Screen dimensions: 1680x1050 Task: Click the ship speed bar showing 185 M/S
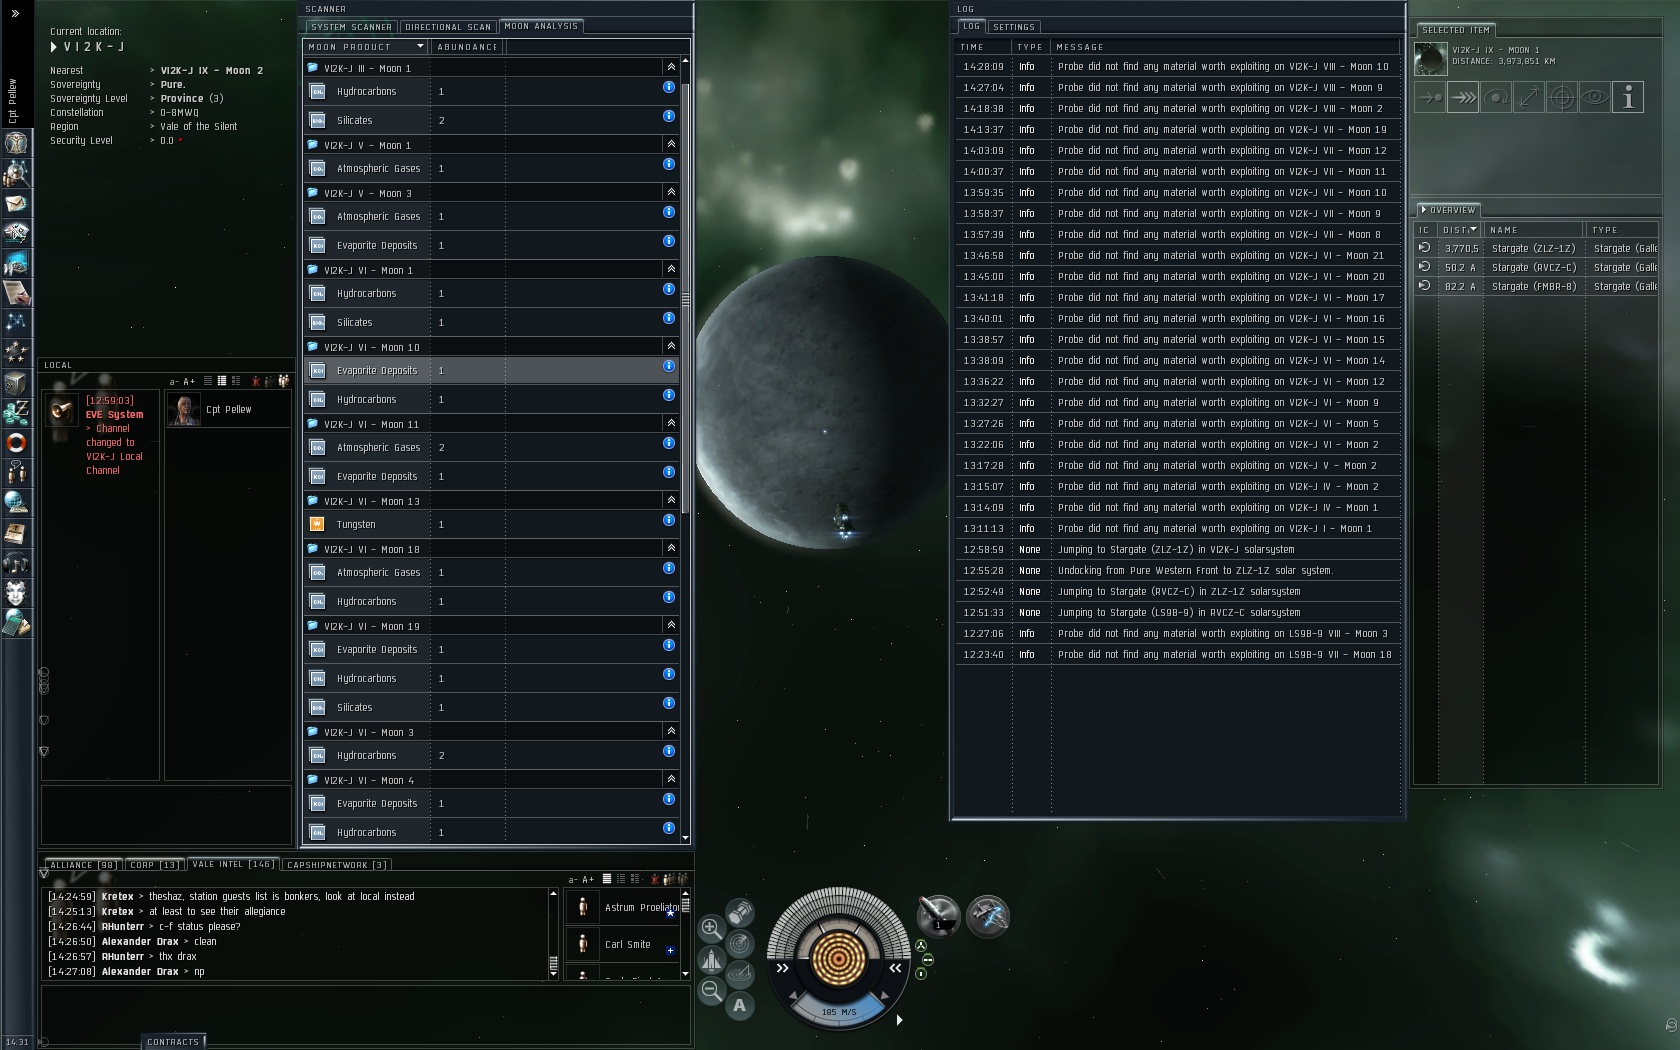coord(838,1011)
